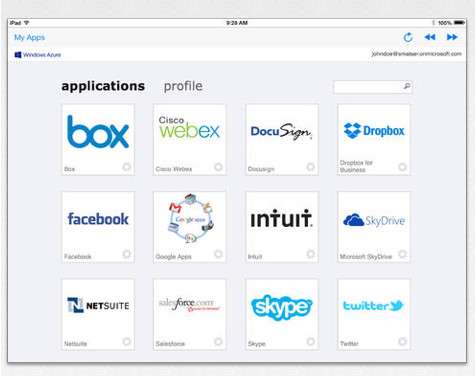
Task: Click the 'Google Apps' label text
Action: 173,257
